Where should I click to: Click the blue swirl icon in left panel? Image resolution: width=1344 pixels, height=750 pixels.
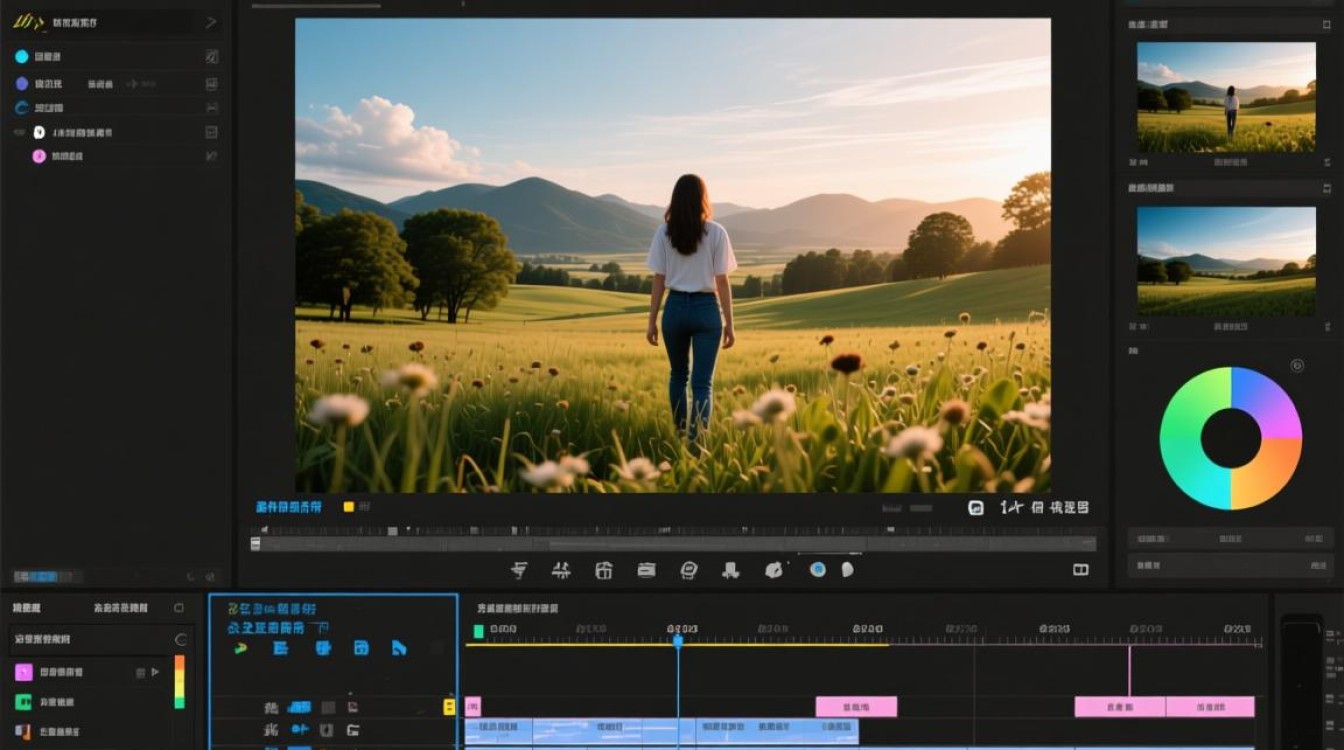point(22,108)
